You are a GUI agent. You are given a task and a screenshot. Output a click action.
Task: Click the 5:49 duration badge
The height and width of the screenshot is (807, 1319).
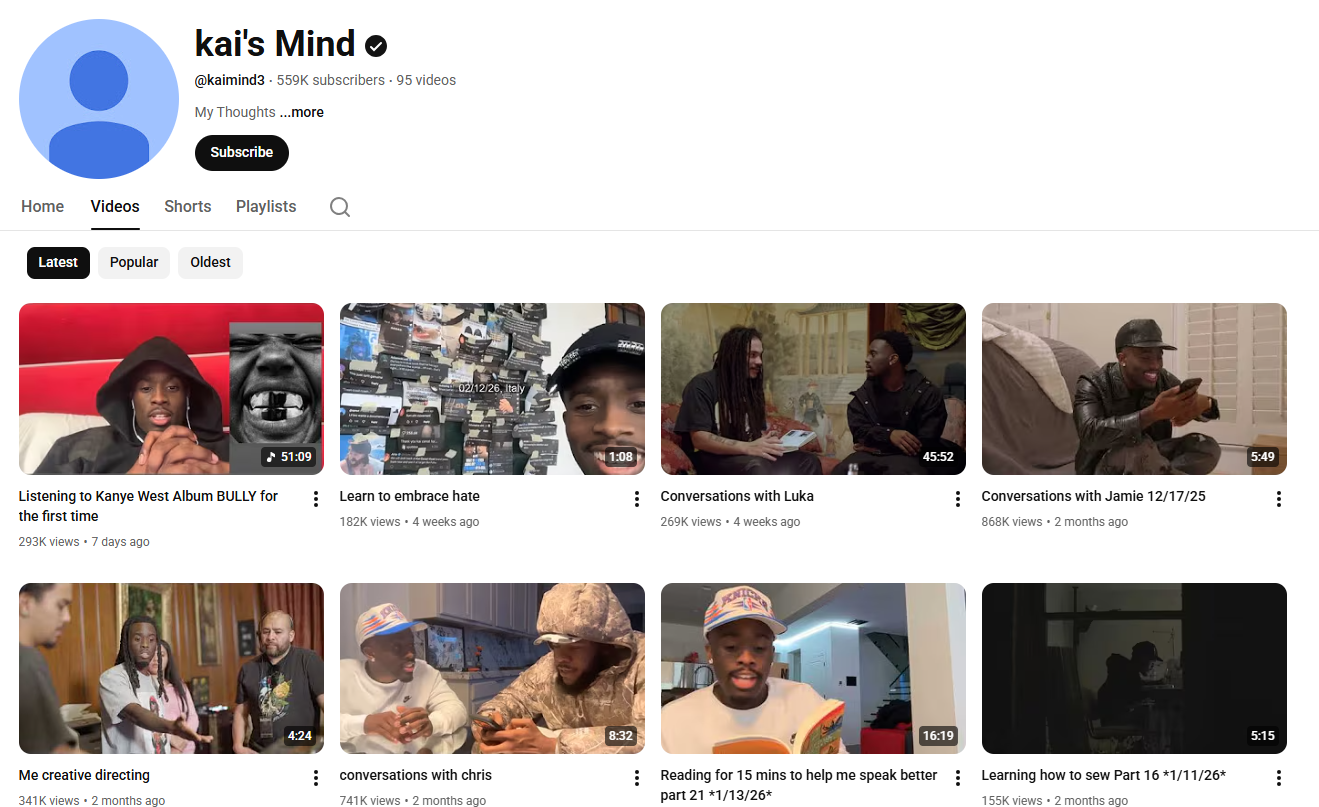pos(1263,457)
